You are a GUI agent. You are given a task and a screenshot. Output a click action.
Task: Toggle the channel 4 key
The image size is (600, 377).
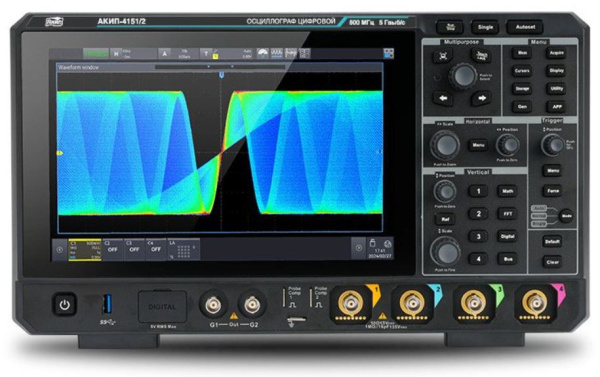[478, 259]
